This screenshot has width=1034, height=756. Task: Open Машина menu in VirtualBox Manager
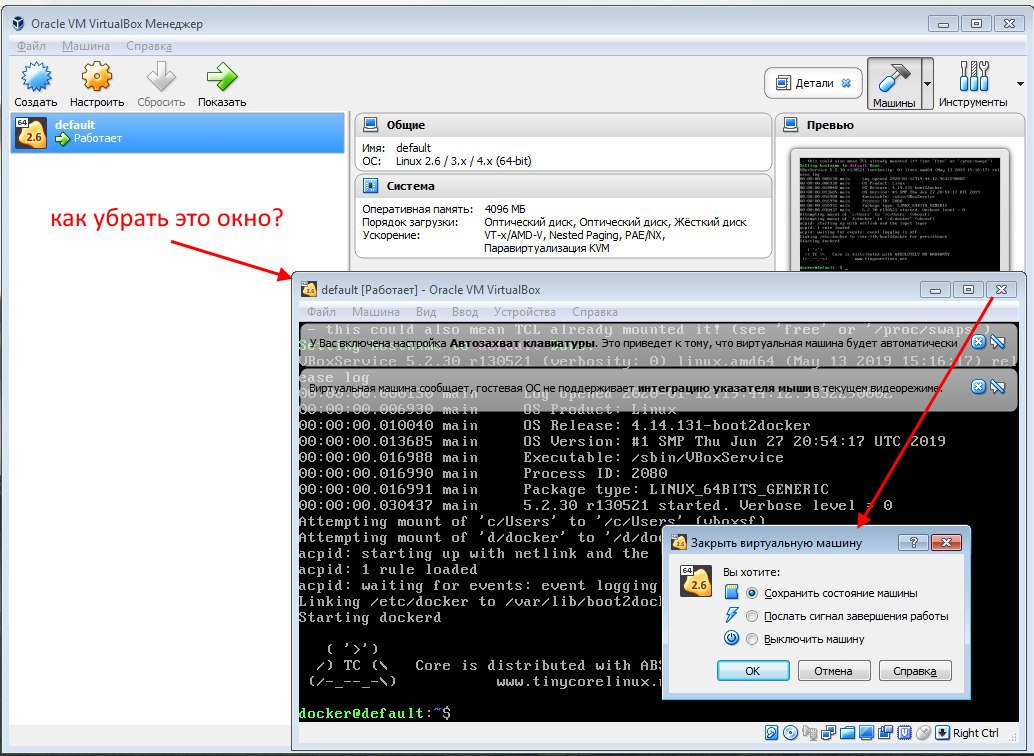pos(86,46)
